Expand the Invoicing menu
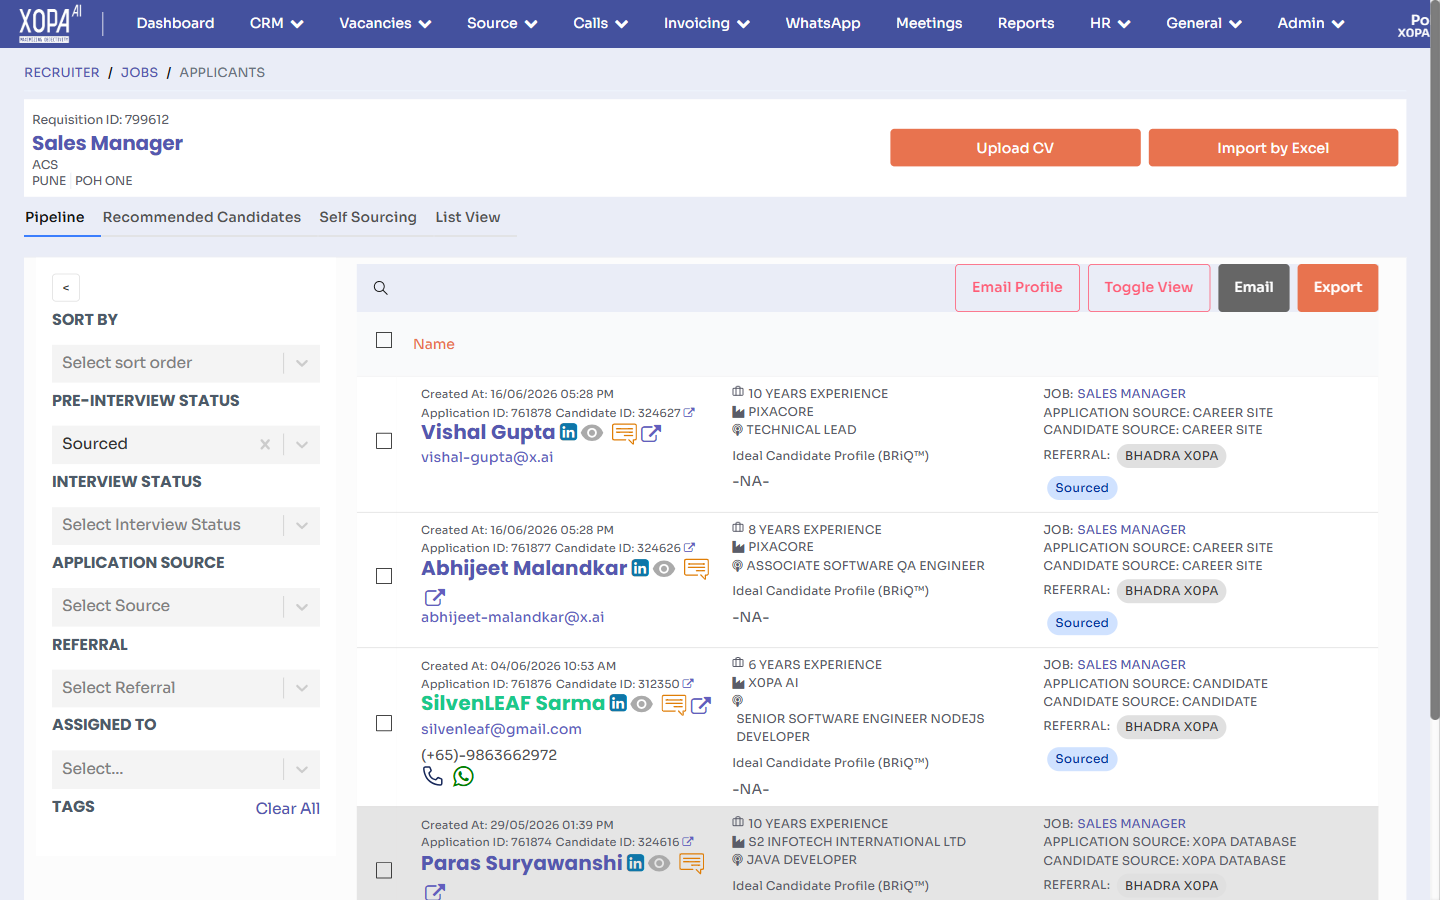Viewport: 1440px width, 900px height. point(707,23)
